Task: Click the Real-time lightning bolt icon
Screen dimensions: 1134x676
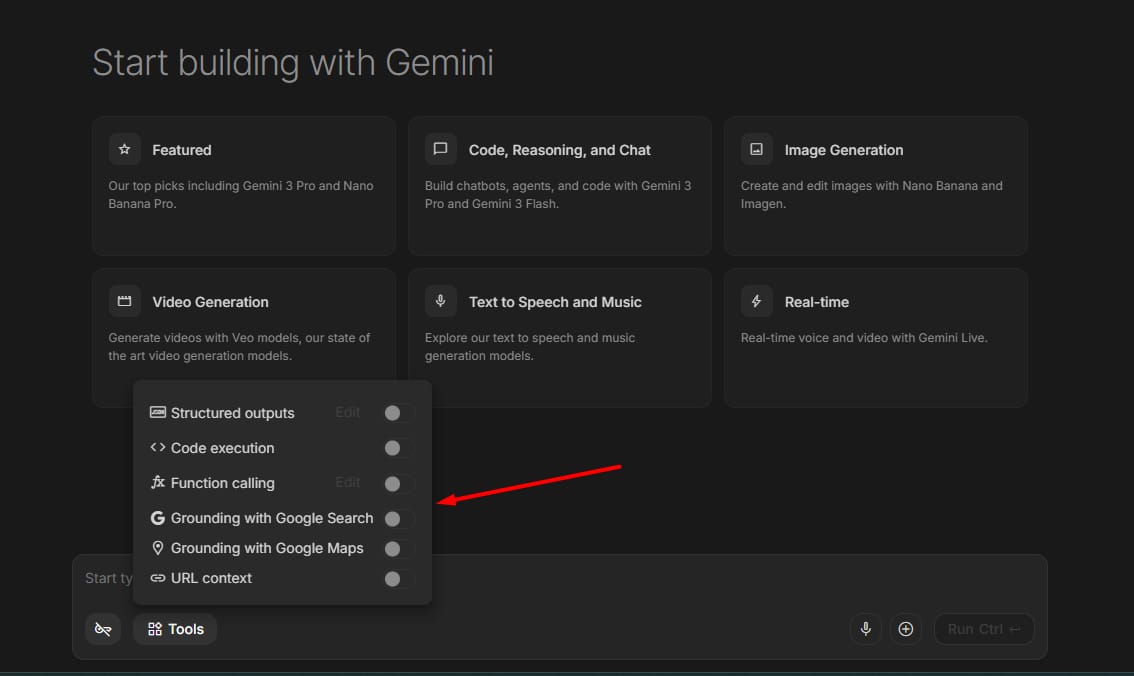Action: point(756,300)
